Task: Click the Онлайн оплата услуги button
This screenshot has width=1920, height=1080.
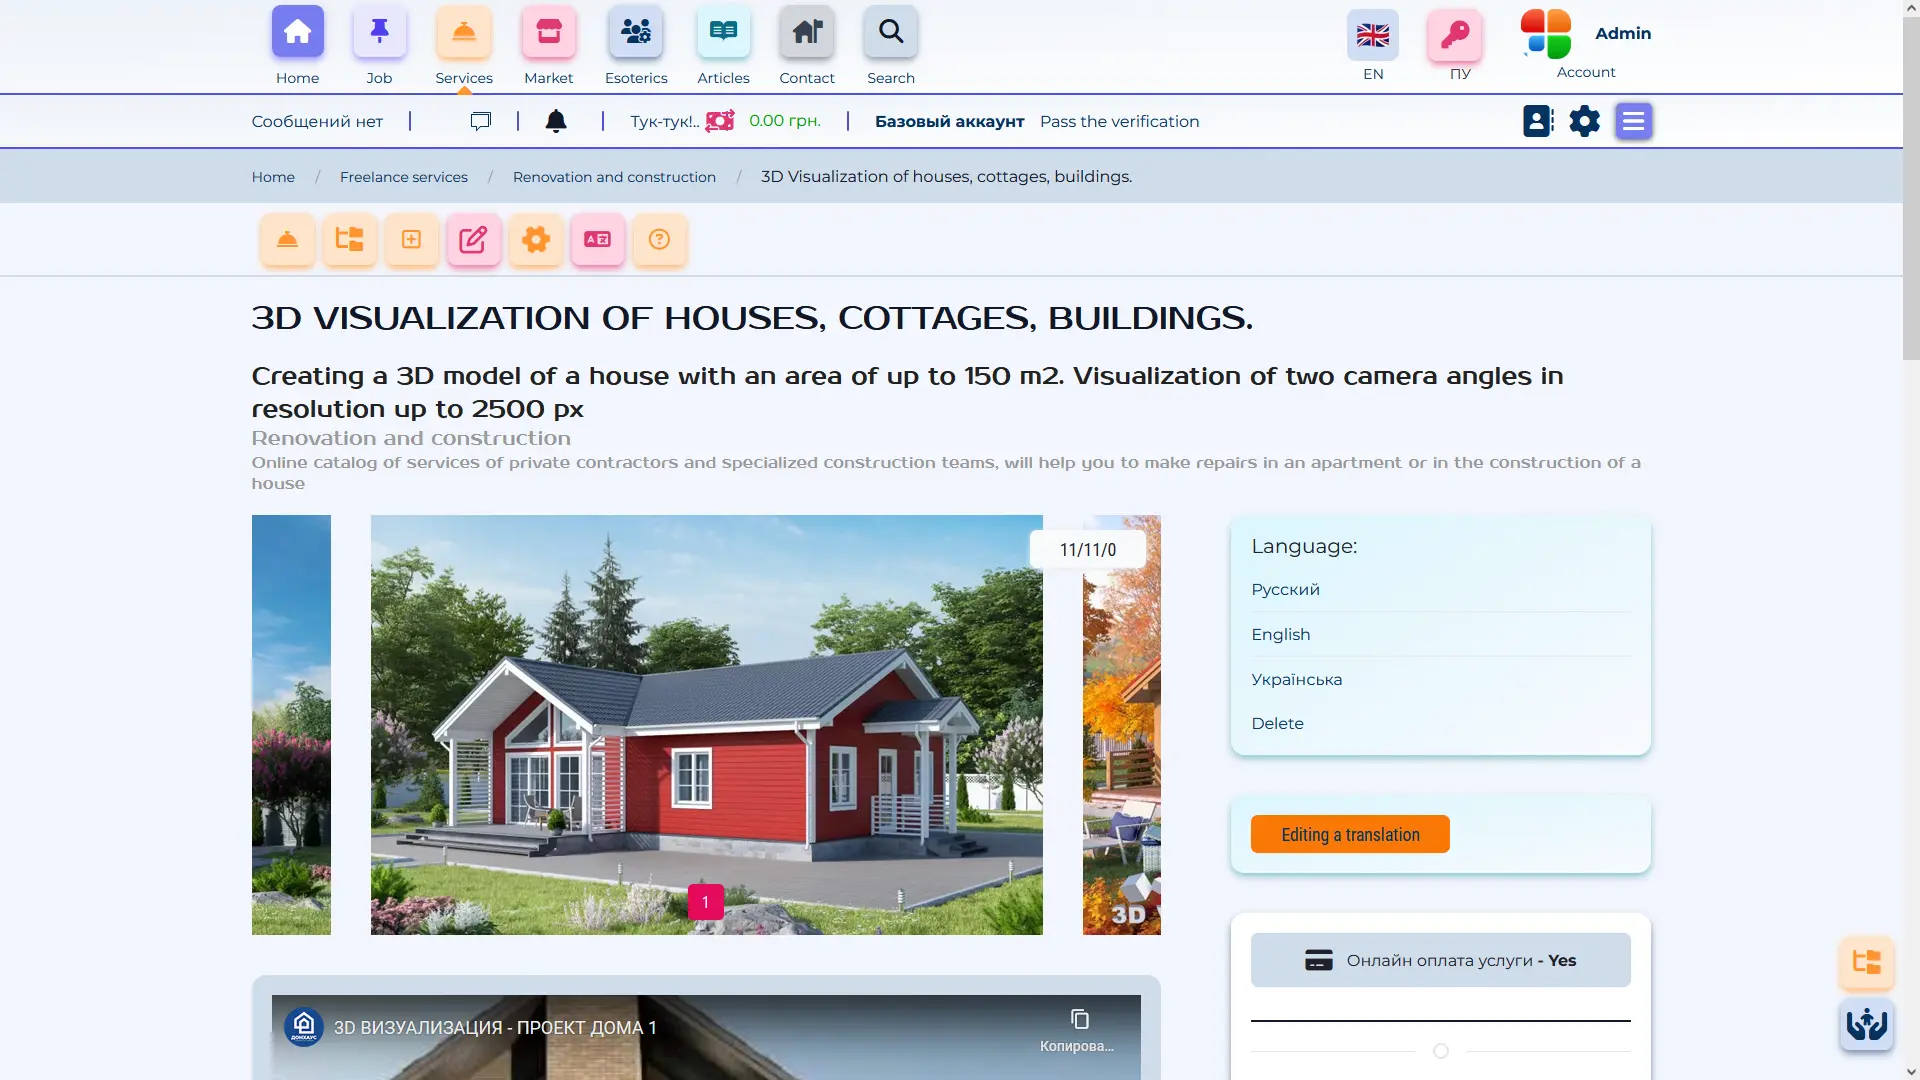Action: (1440, 960)
